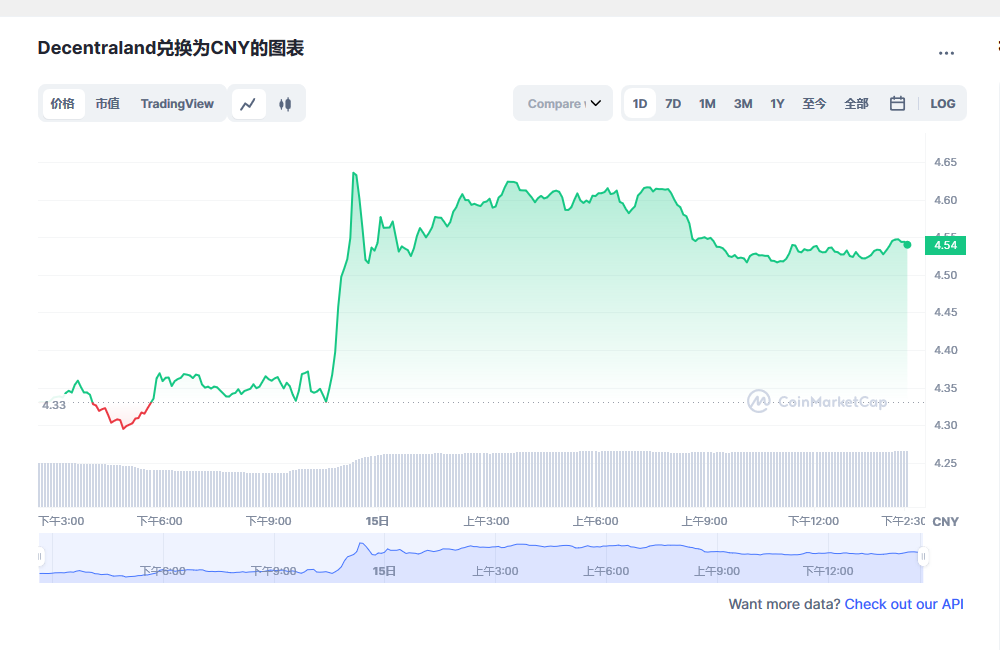Open the three-dot more options menu
This screenshot has width=1000, height=650.
[946, 54]
